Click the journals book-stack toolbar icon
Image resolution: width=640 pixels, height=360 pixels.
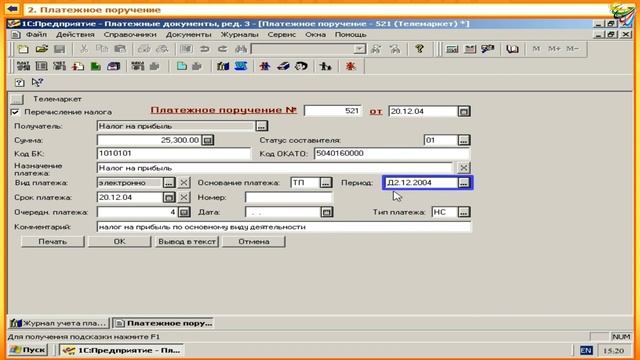(x=223, y=66)
